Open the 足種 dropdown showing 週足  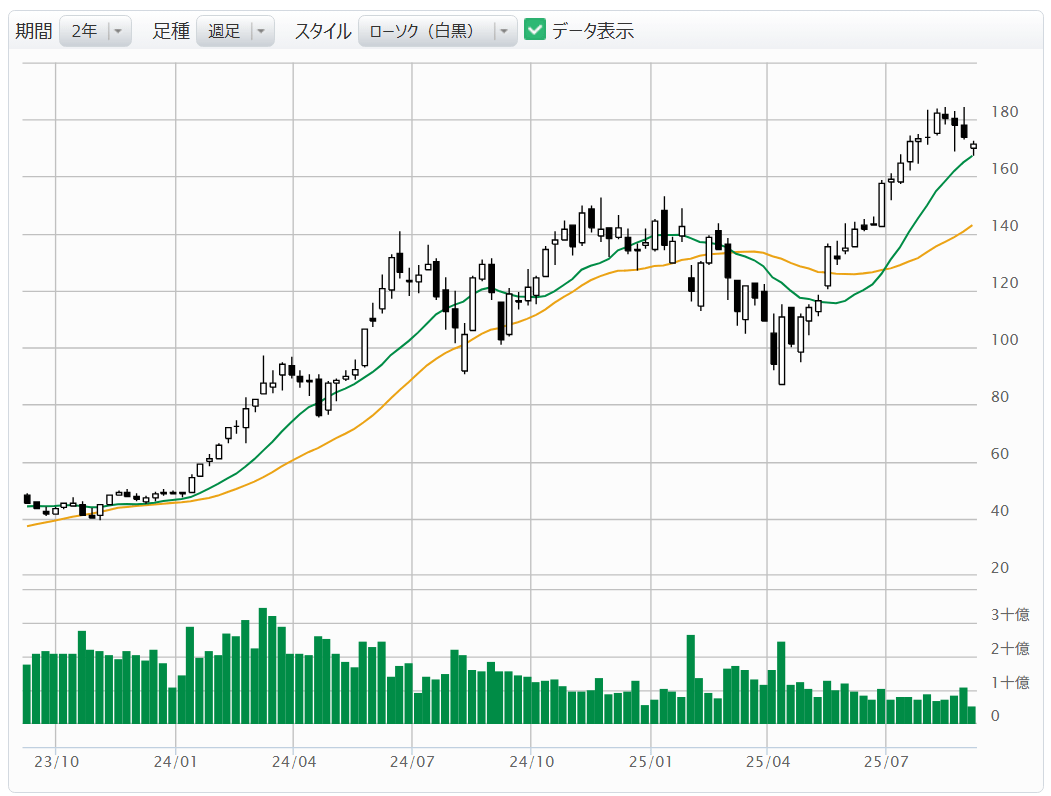click(x=224, y=31)
